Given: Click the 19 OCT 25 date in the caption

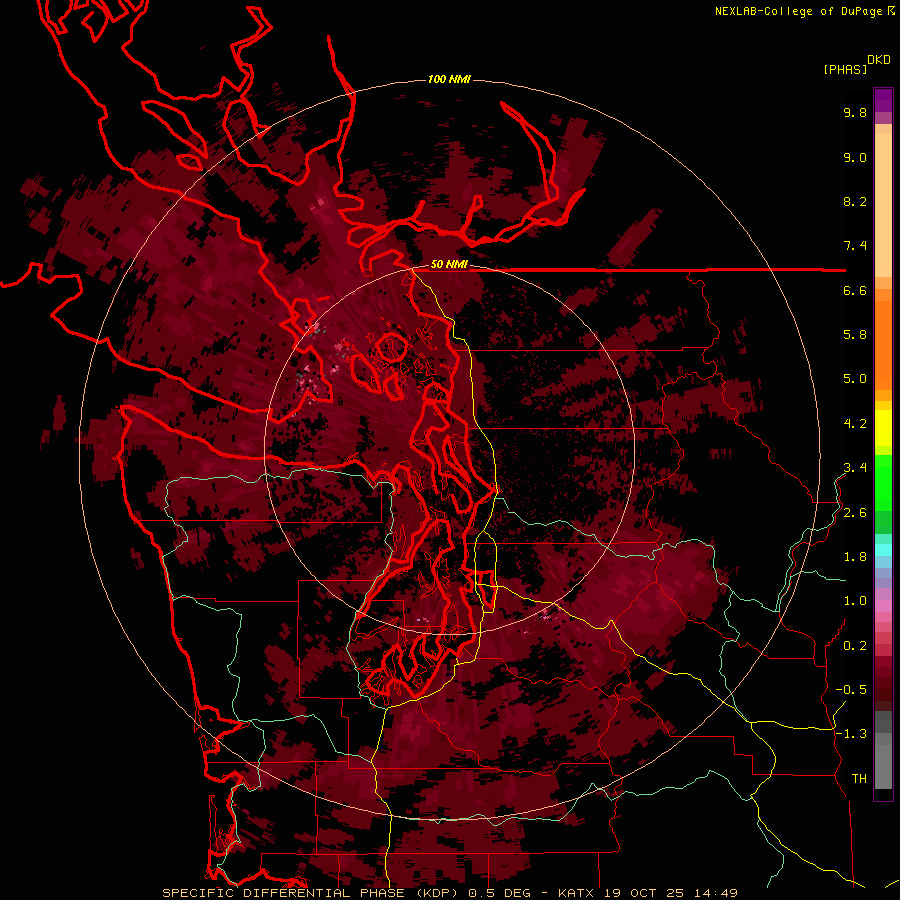Looking at the screenshot, I should tap(643, 893).
